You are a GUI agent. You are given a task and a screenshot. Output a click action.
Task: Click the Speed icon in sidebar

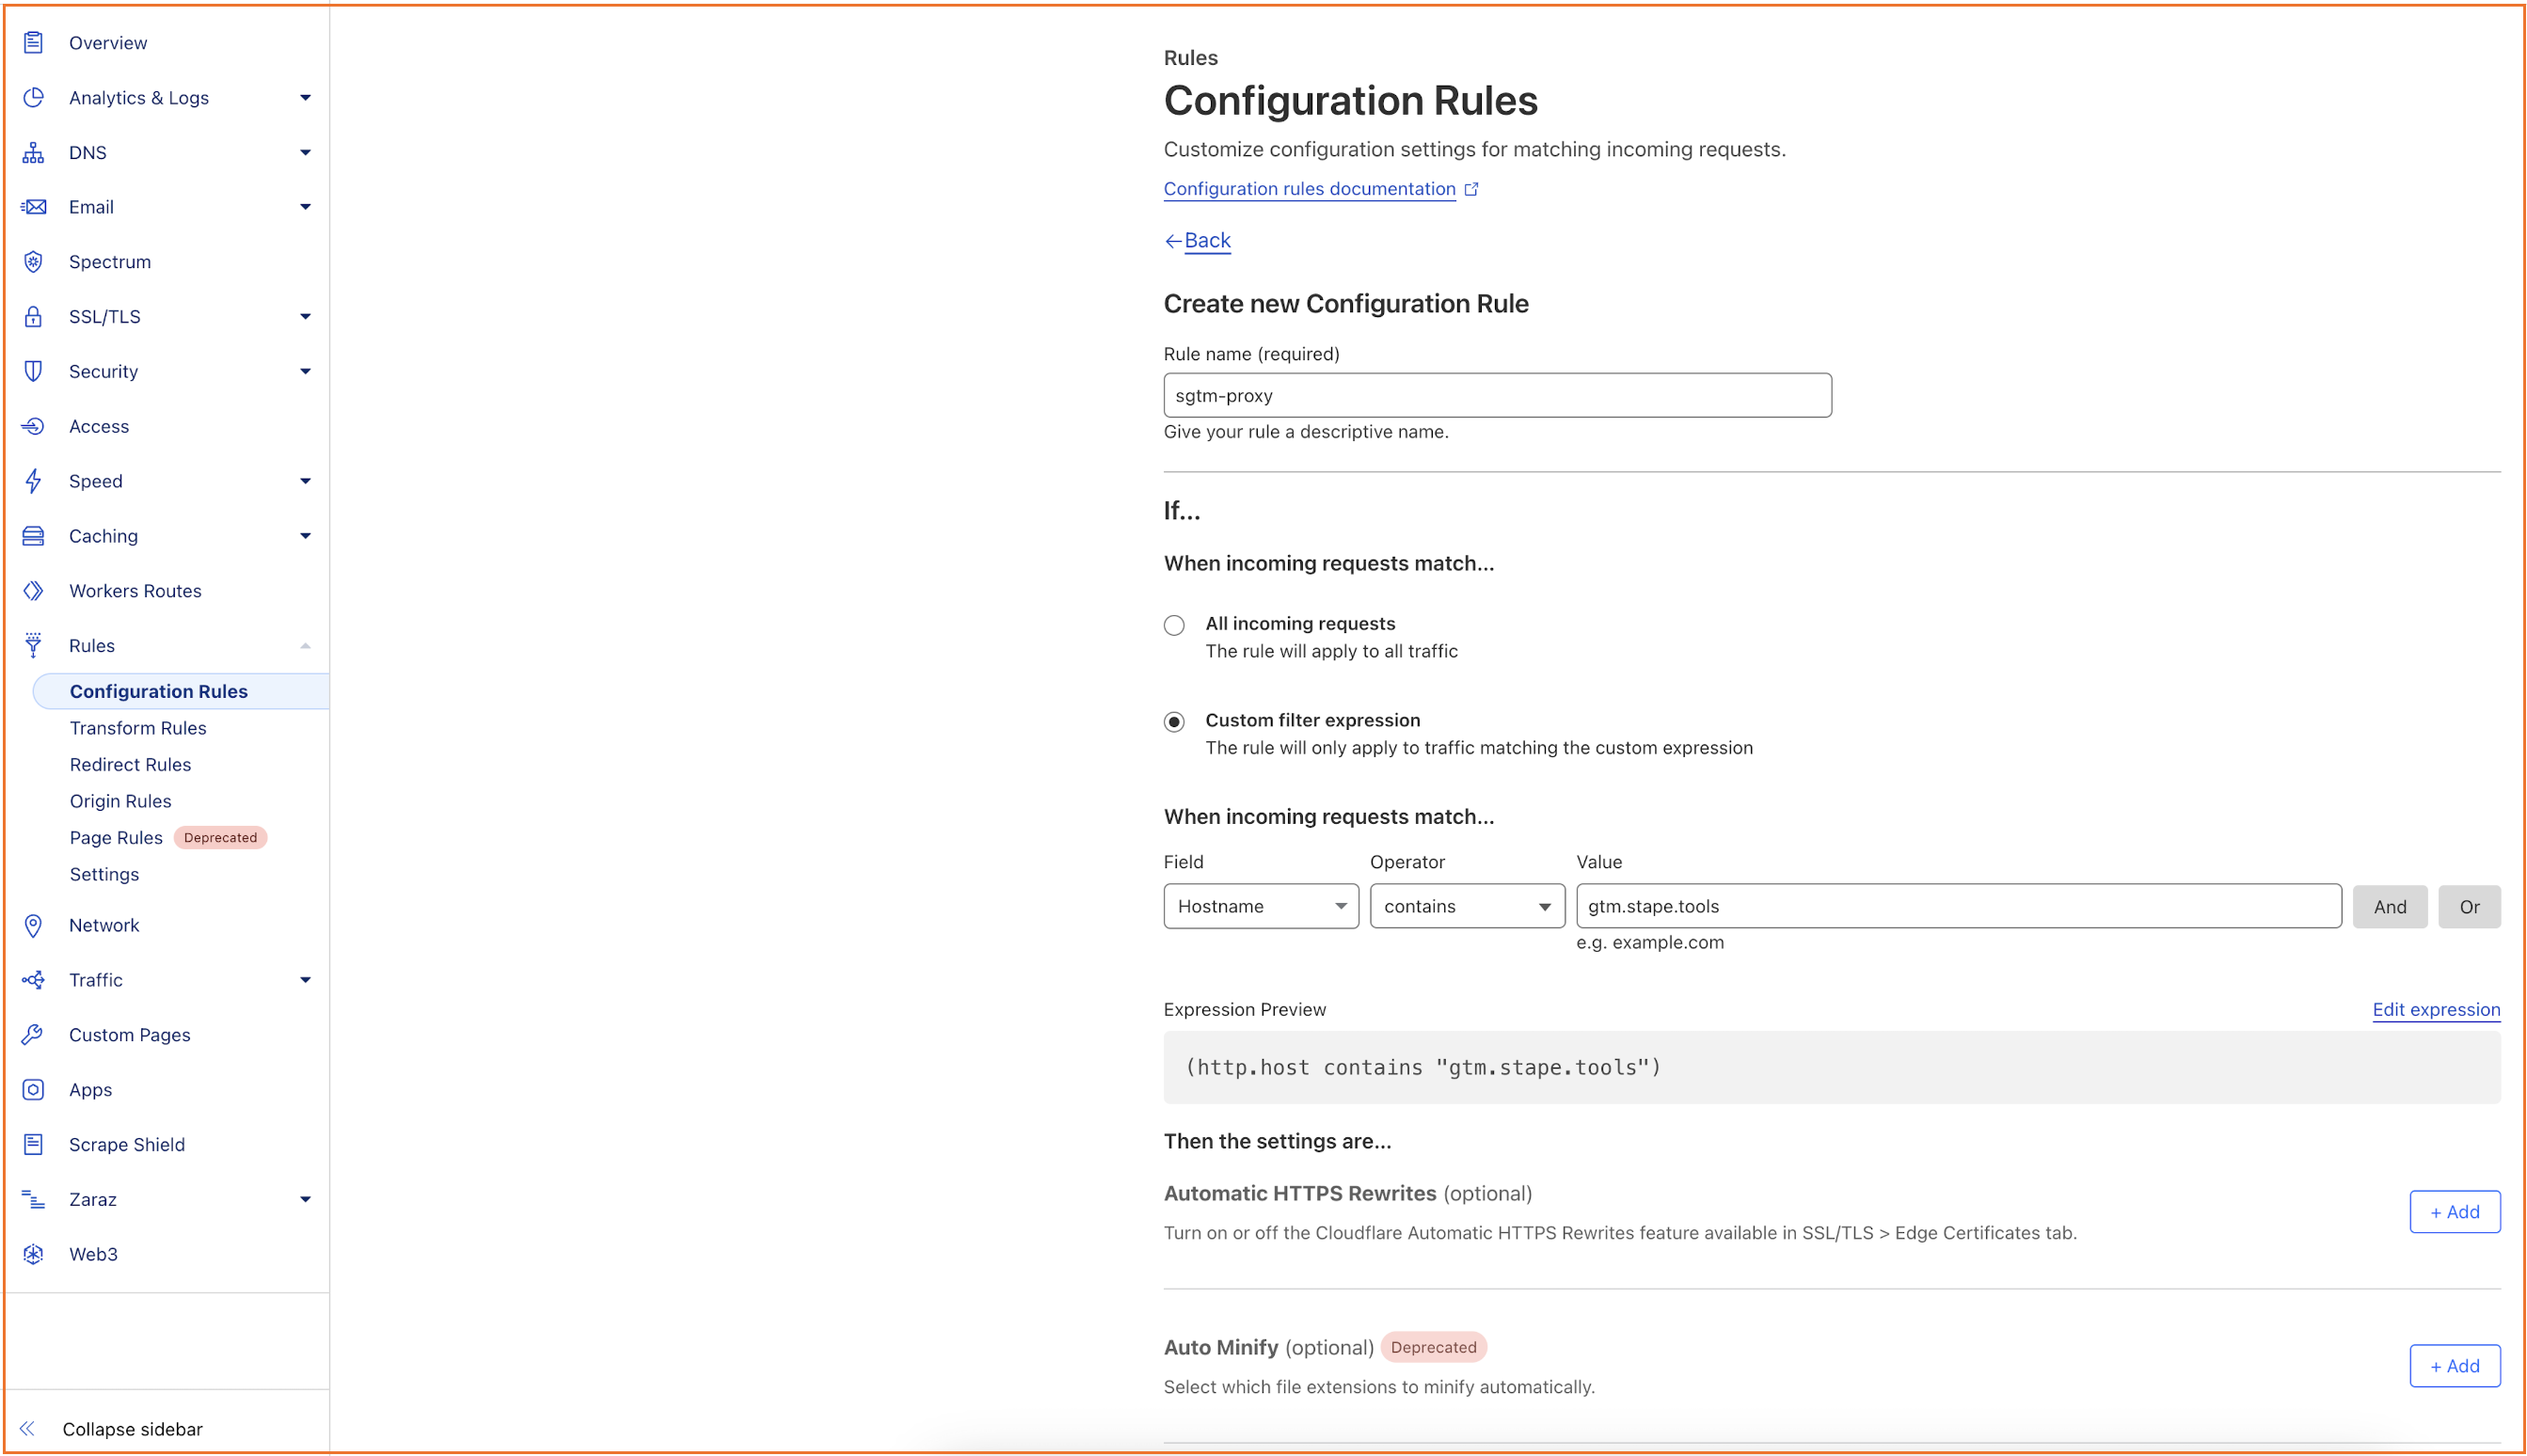click(33, 481)
